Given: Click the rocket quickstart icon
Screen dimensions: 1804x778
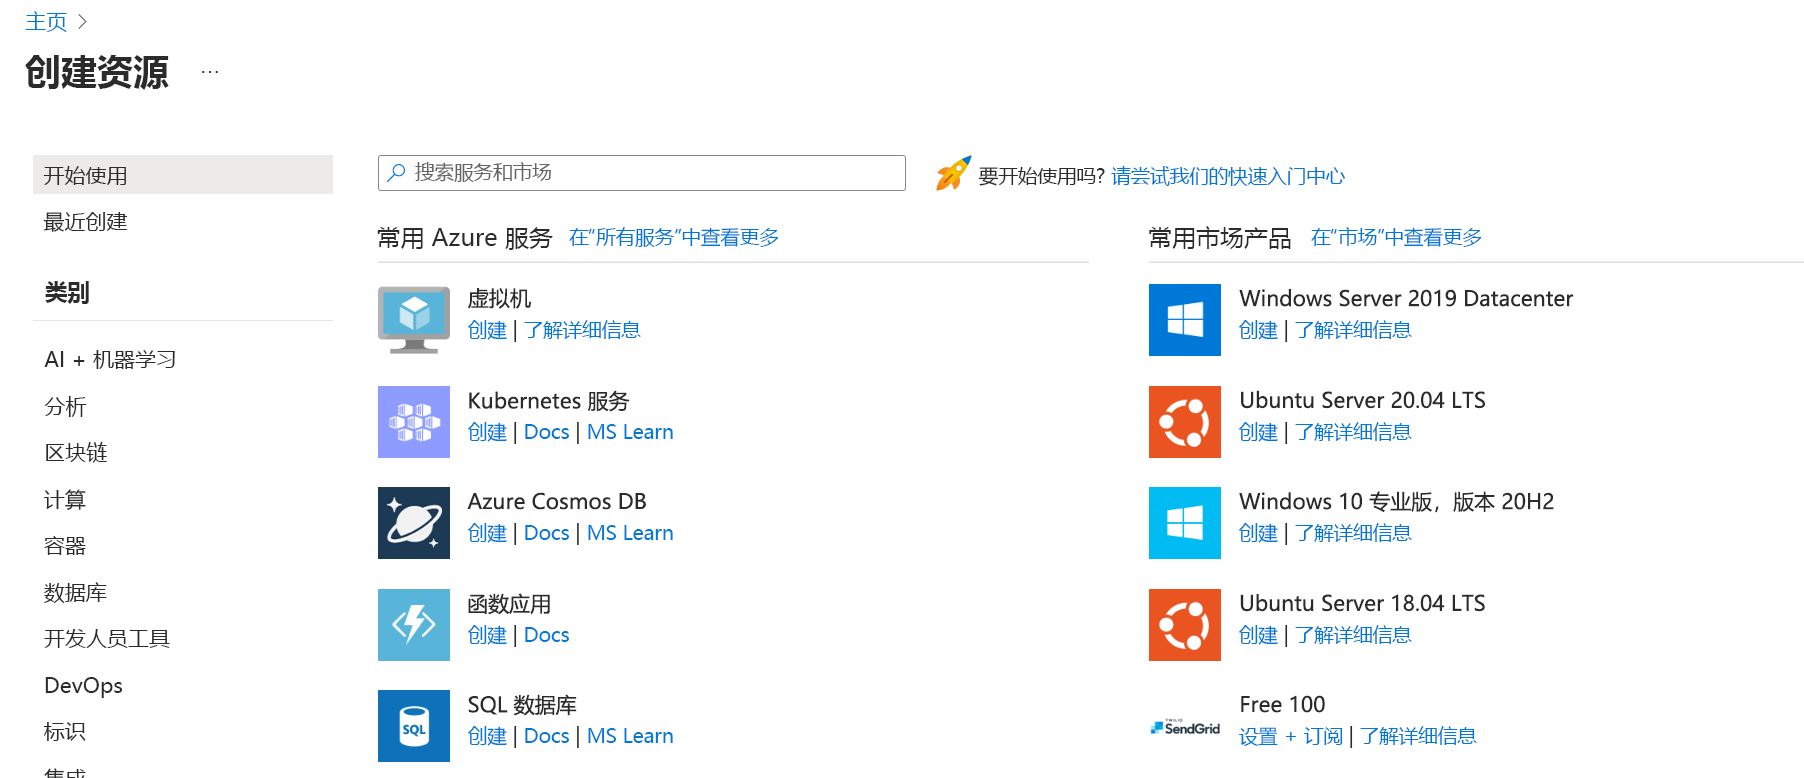Looking at the screenshot, I should coord(953,174).
